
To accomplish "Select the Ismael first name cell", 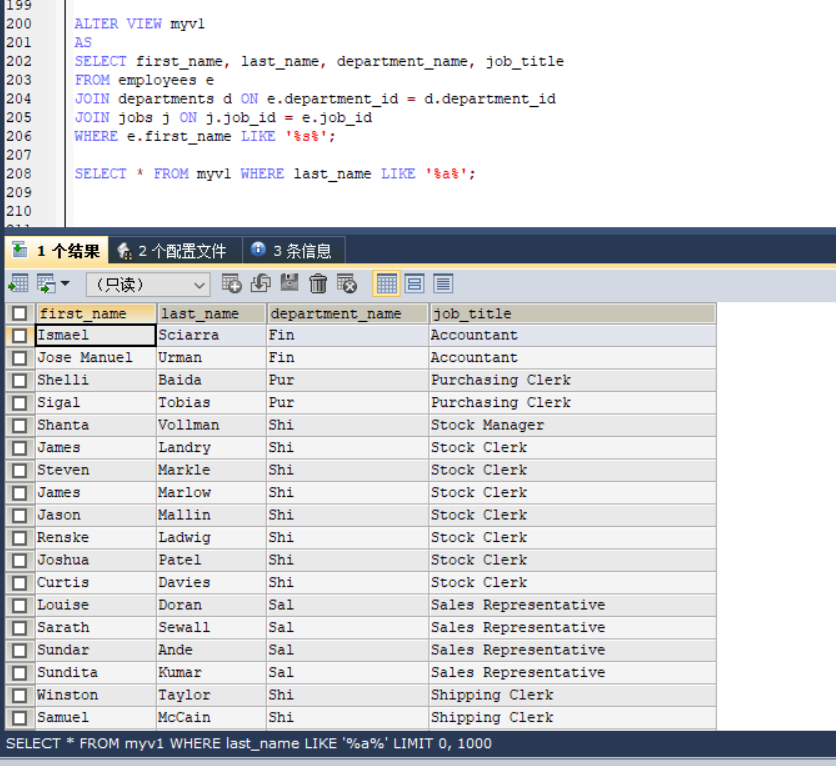I will tap(96, 335).
